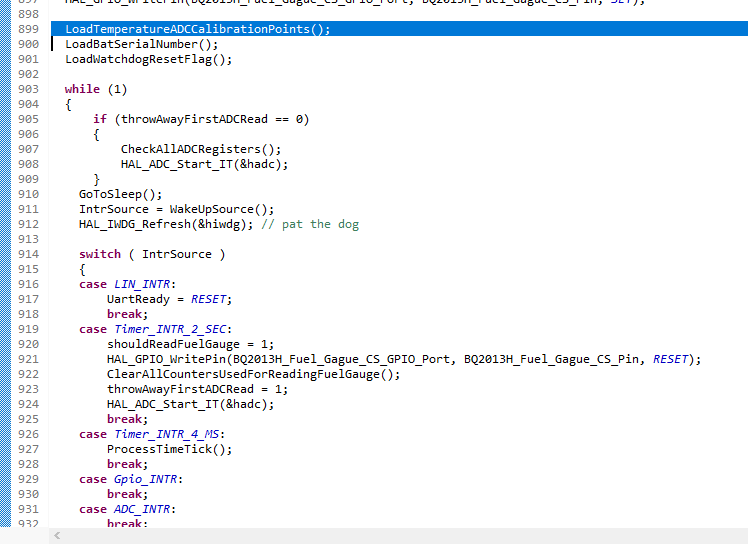Click line number 899 in gutter
This screenshot has width=748, height=545.
click(x=28, y=29)
